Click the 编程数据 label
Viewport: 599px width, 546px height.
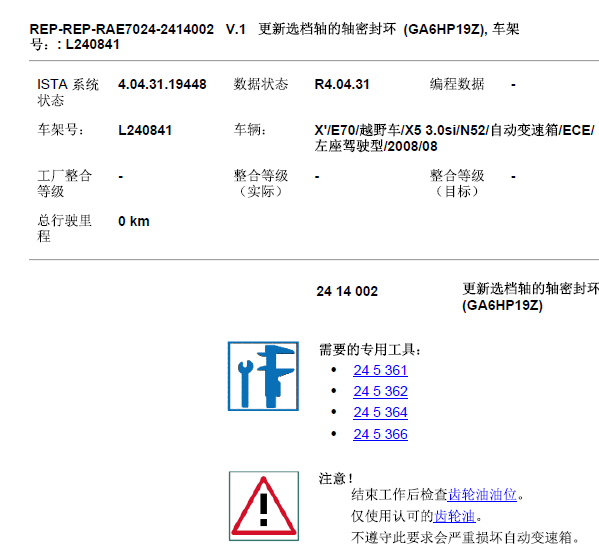click(x=457, y=84)
